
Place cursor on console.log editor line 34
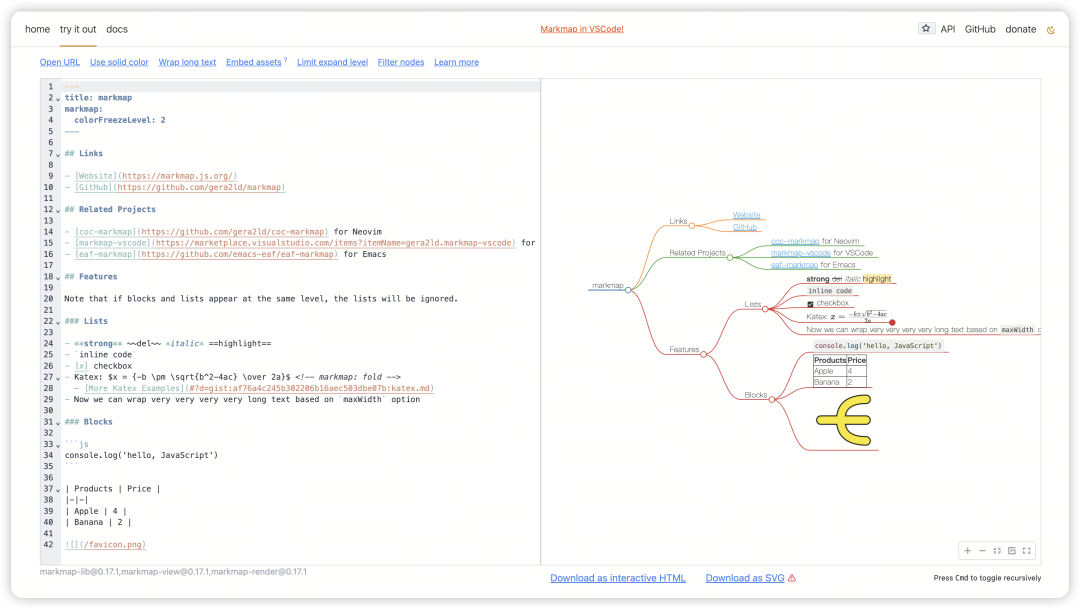pyautogui.click(x=141, y=455)
